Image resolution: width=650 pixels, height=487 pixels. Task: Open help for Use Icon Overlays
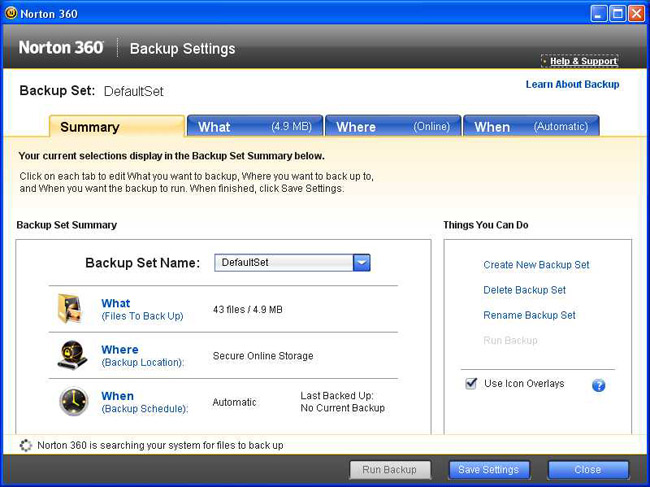(598, 385)
